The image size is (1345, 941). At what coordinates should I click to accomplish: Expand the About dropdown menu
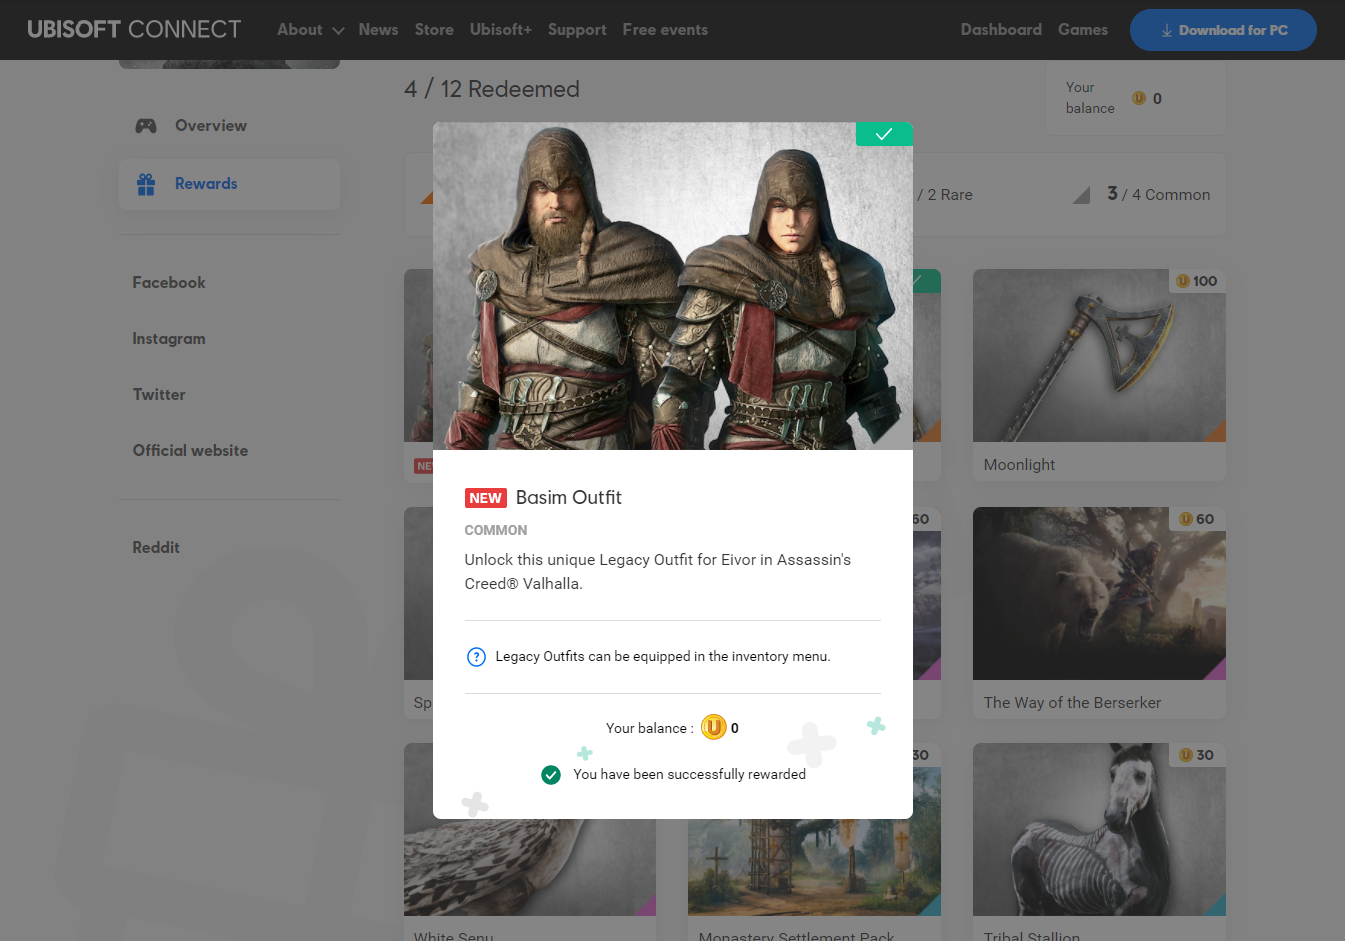pyautogui.click(x=310, y=30)
